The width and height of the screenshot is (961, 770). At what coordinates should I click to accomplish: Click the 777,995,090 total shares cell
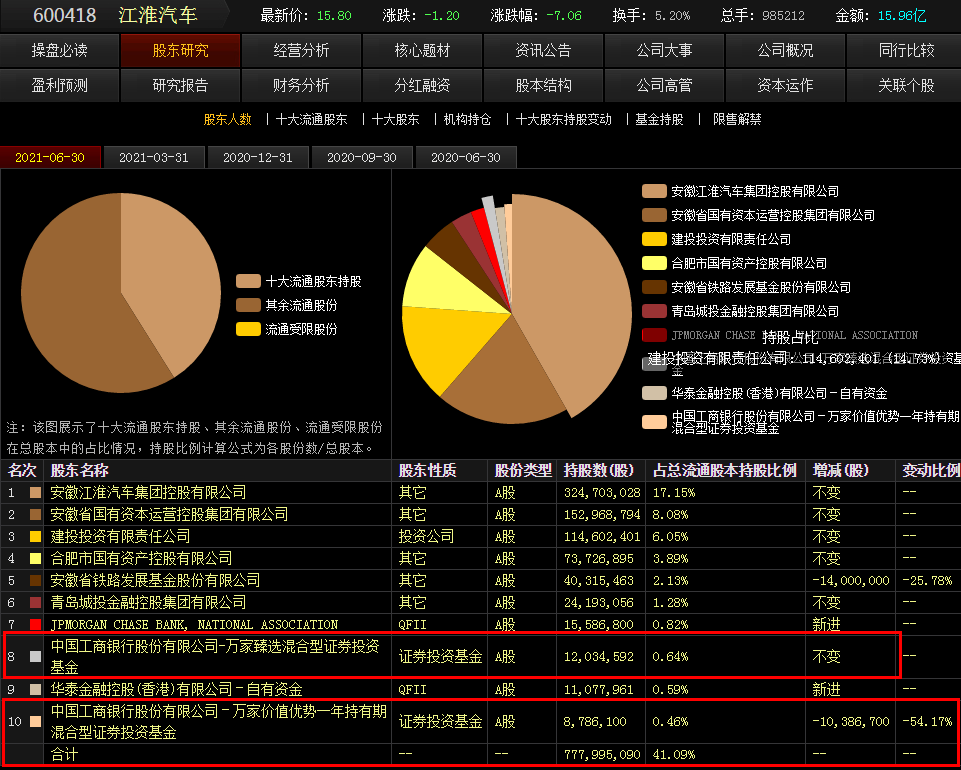[602, 755]
